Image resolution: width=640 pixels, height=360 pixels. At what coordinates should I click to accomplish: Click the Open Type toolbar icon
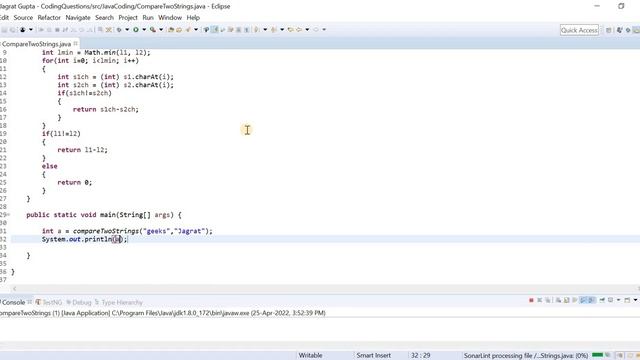coord(206,30)
